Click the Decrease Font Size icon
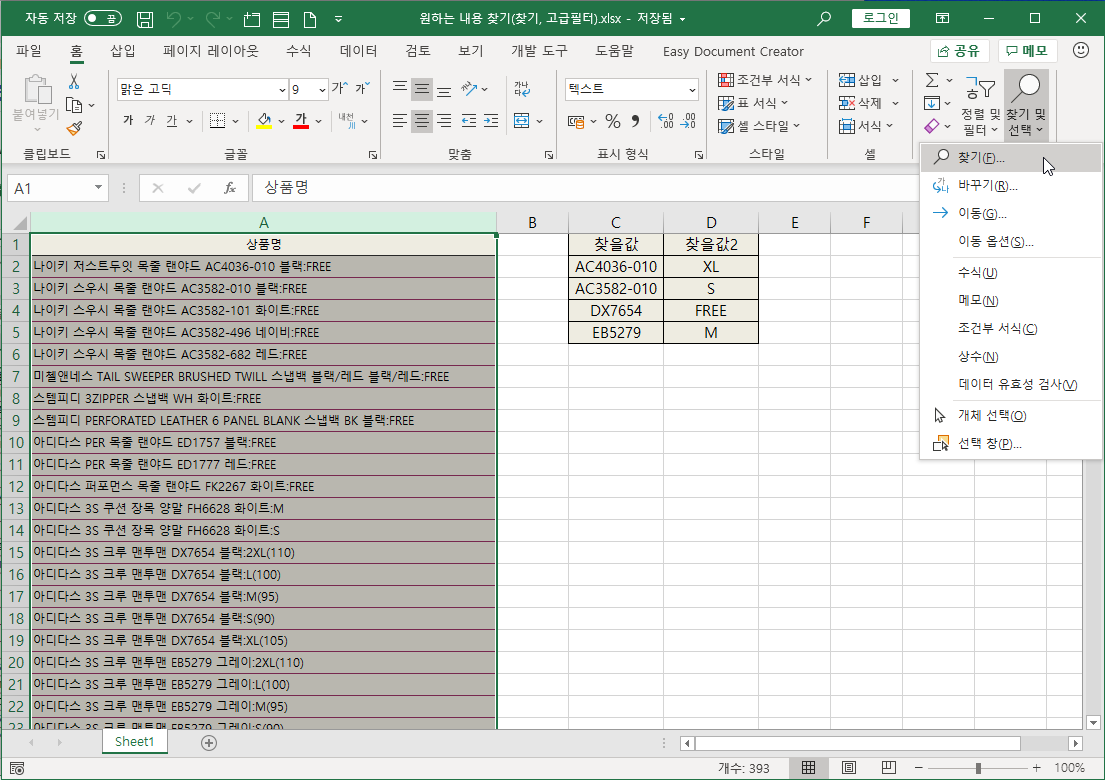This screenshot has height=780, width=1105. coord(362,88)
